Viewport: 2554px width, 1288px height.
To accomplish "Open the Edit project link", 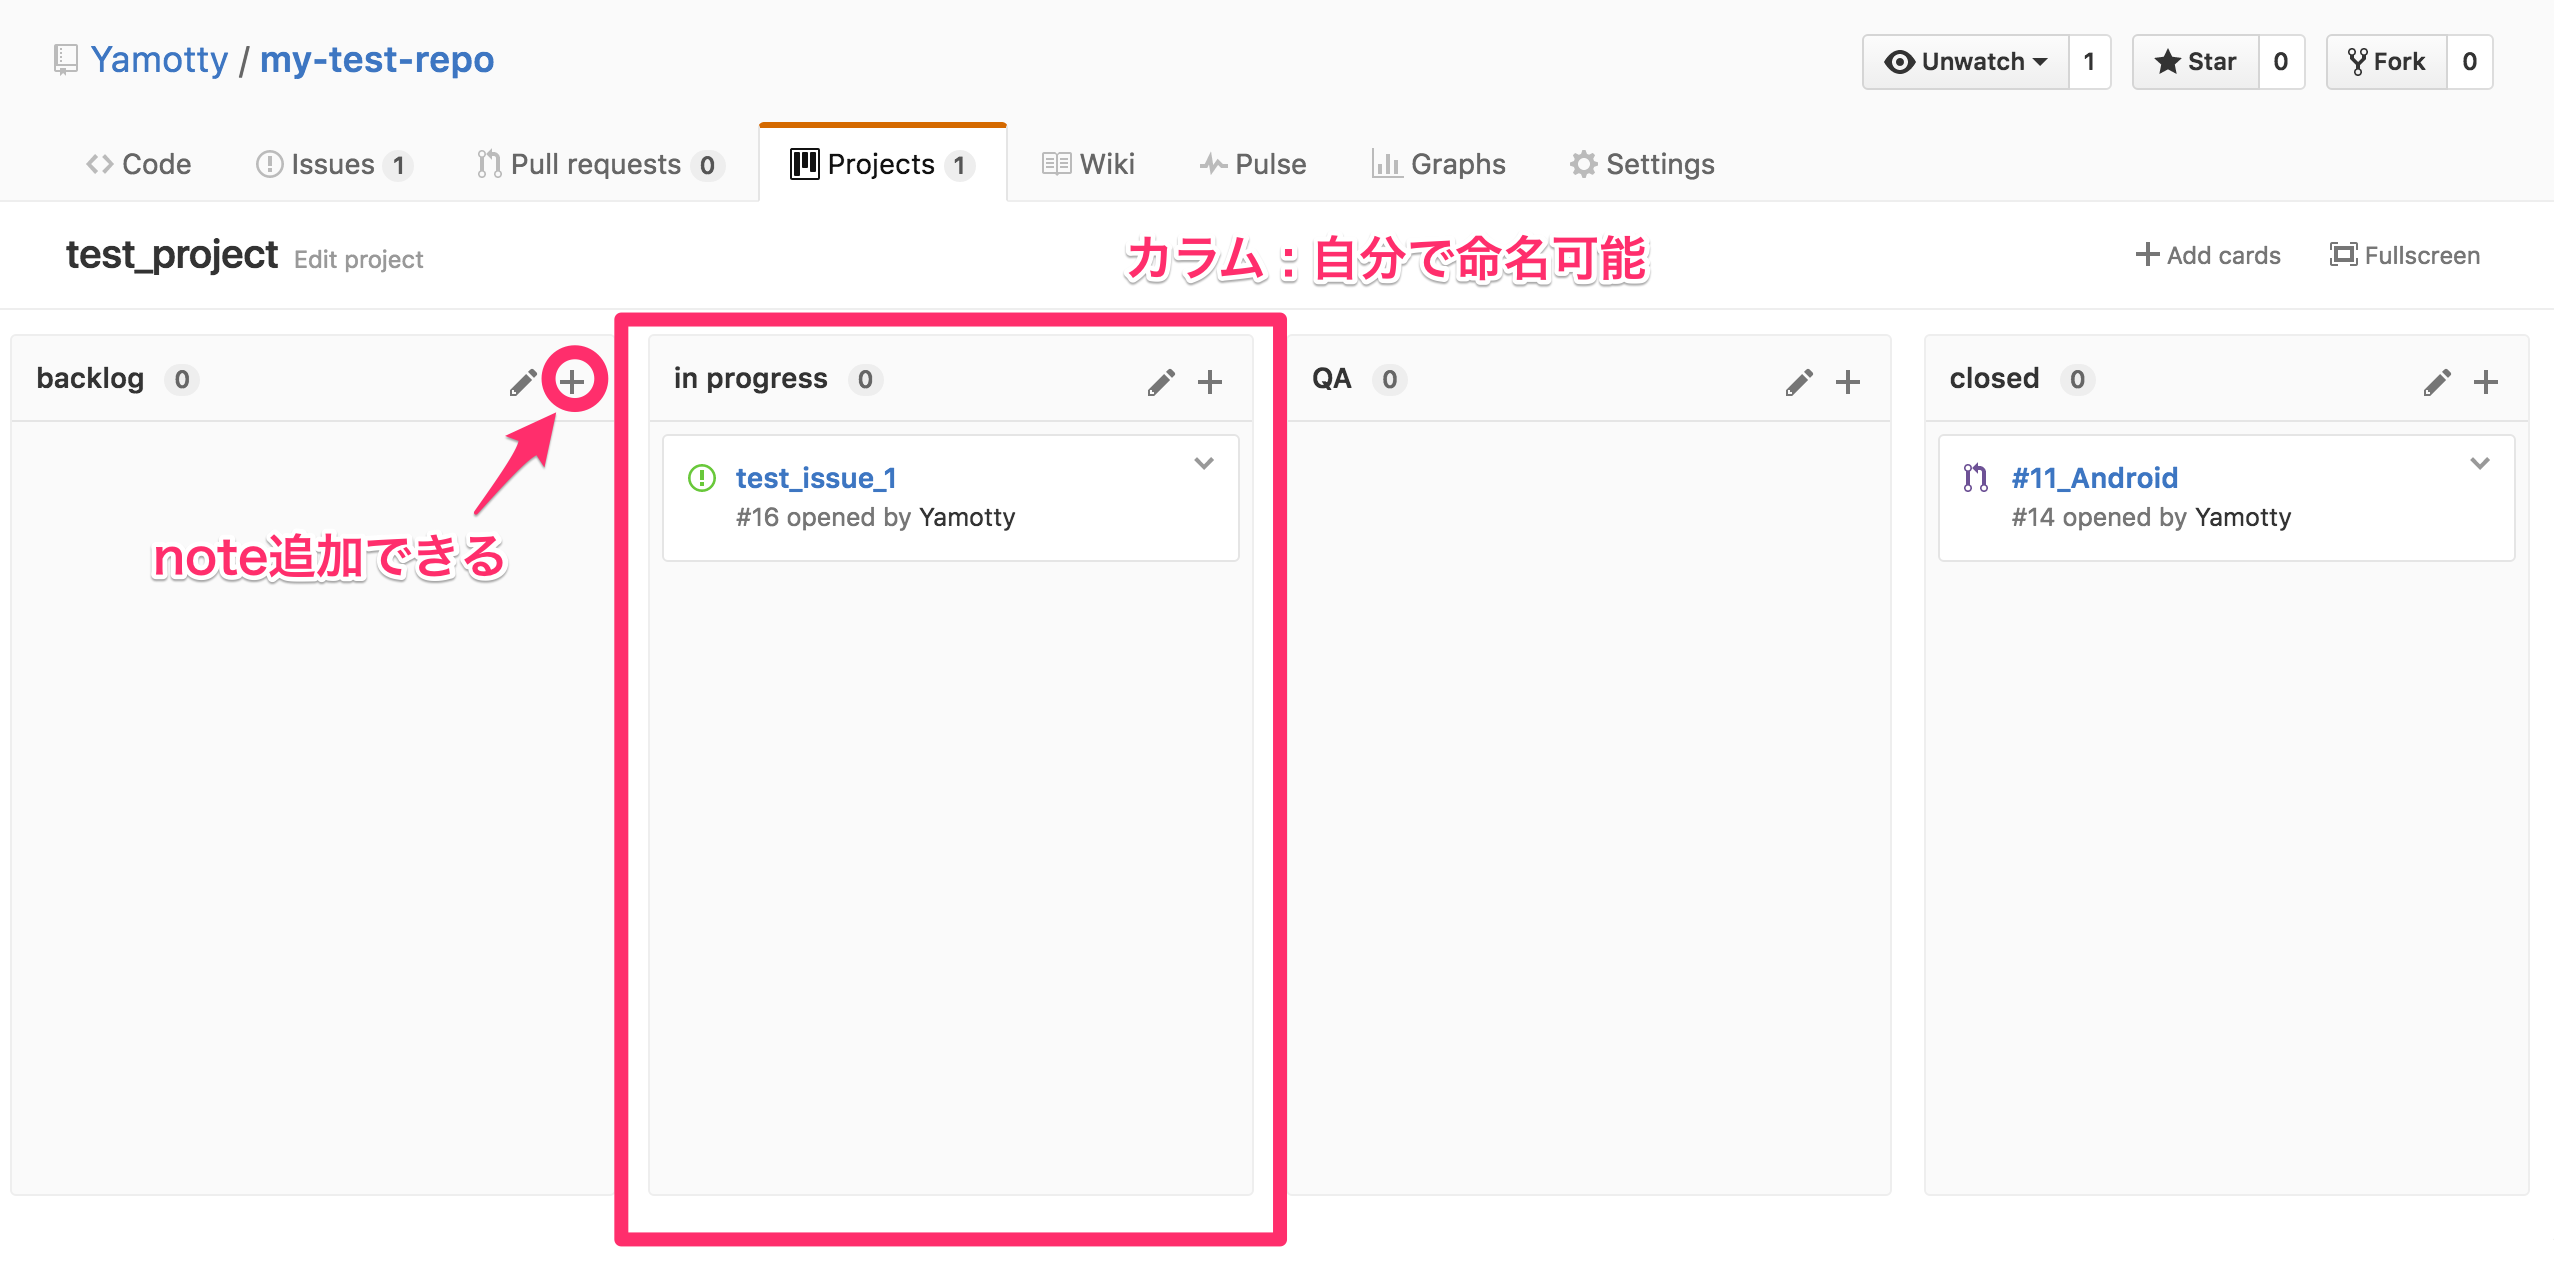I will click(x=359, y=259).
